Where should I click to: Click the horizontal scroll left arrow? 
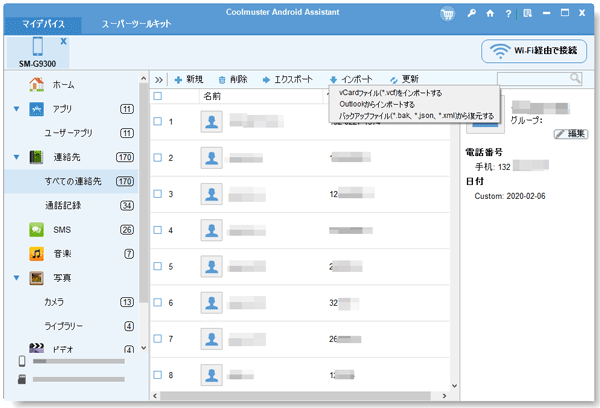(155, 396)
